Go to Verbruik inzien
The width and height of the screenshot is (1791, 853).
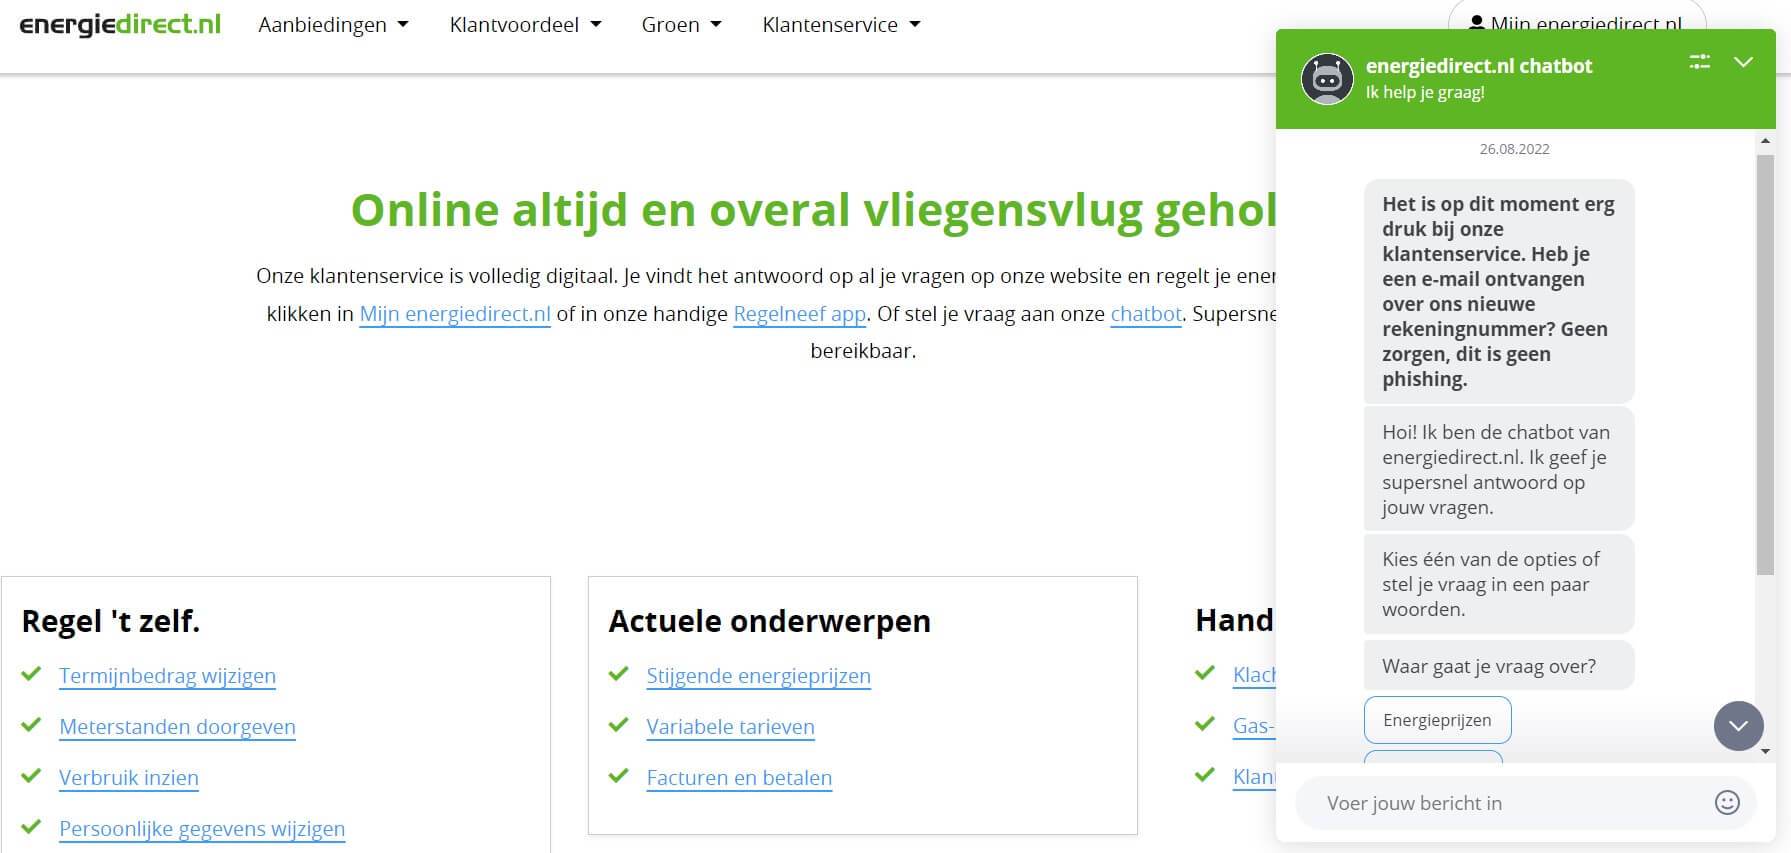pos(129,778)
